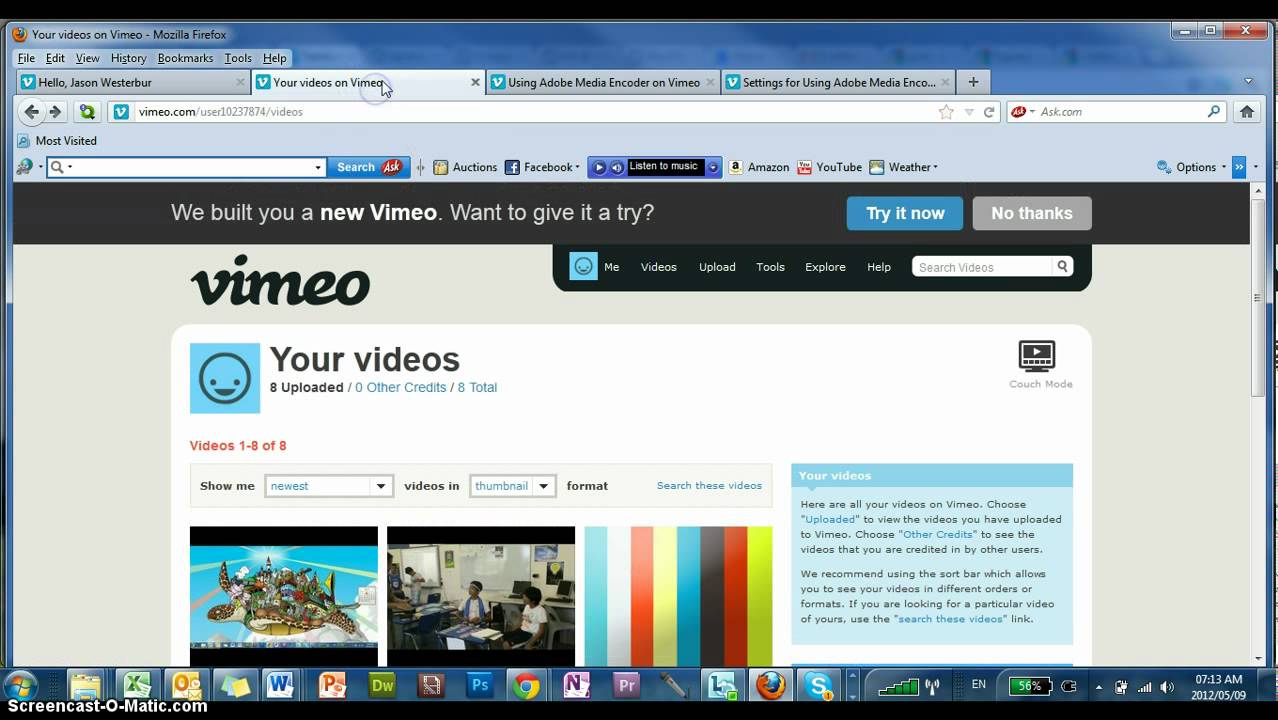Viewport: 1278px width, 720px height.
Task: Reload the page with the refresh icon
Action: click(989, 112)
